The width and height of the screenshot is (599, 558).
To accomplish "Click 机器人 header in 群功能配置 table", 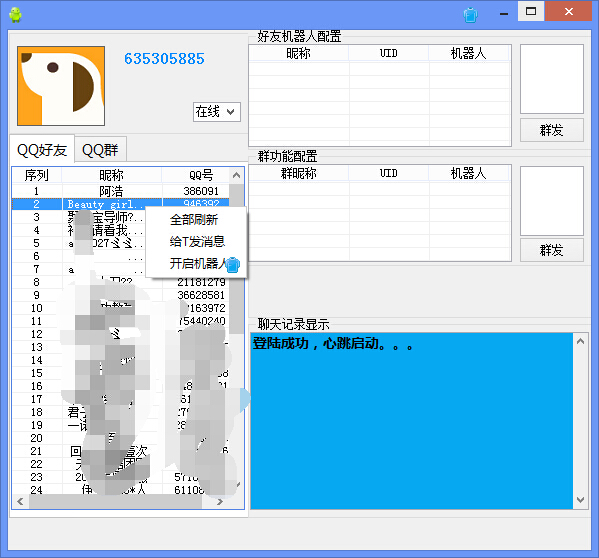I will coord(469,173).
